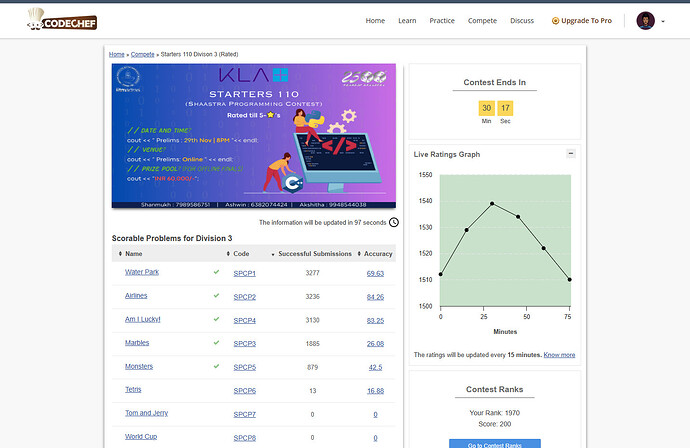Viewport: 690px width, 448px height.
Task: Open the Learn menu
Action: [x=407, y=21]
